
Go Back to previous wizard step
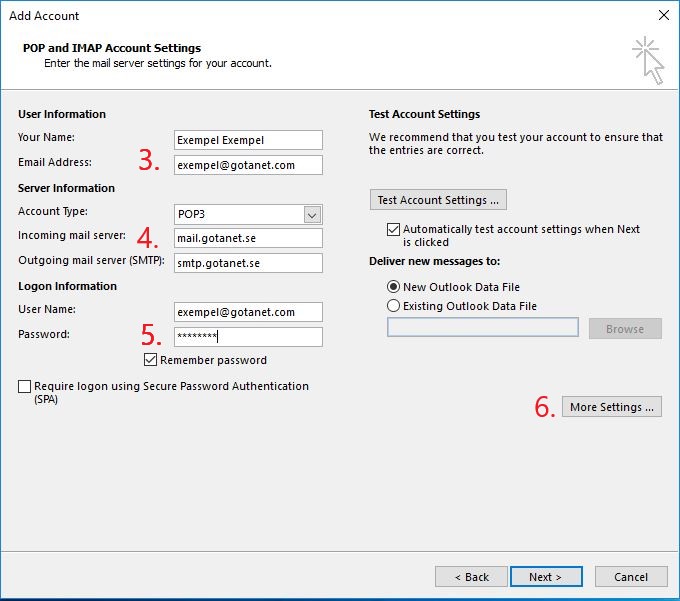click(471, 577)
